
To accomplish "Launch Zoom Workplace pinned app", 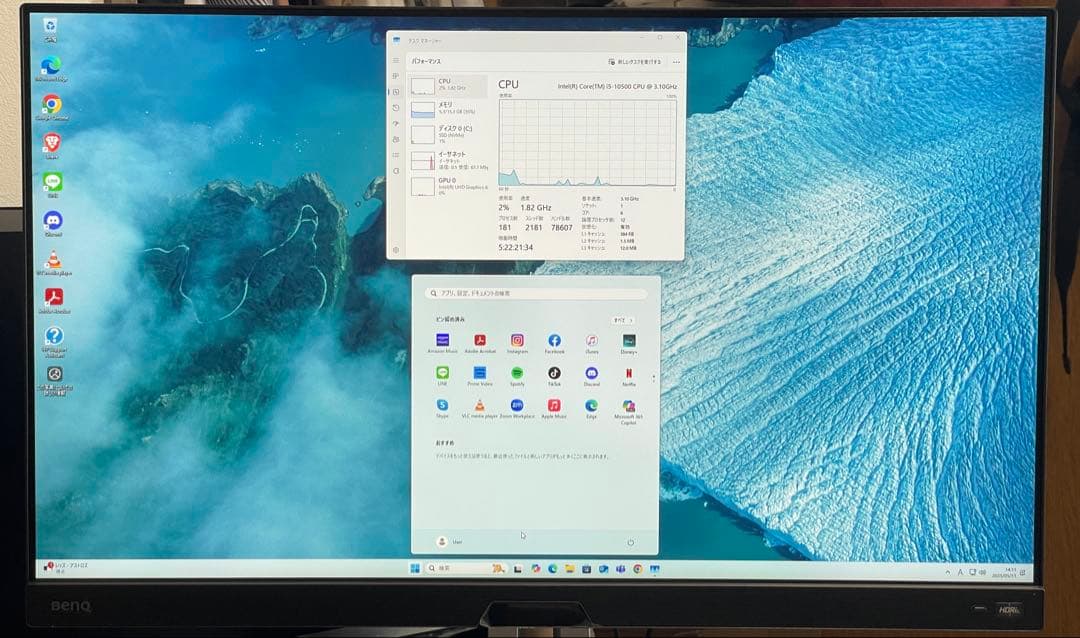I will 517,405.
